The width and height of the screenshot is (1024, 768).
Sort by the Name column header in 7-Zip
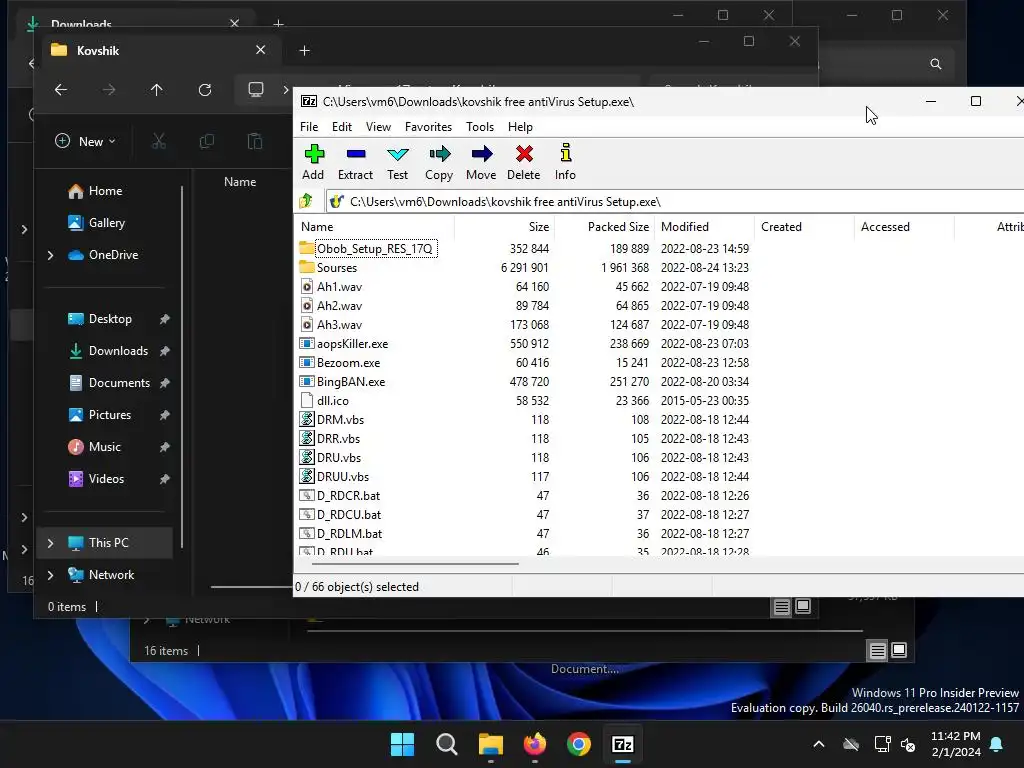[x=376, y=227]
